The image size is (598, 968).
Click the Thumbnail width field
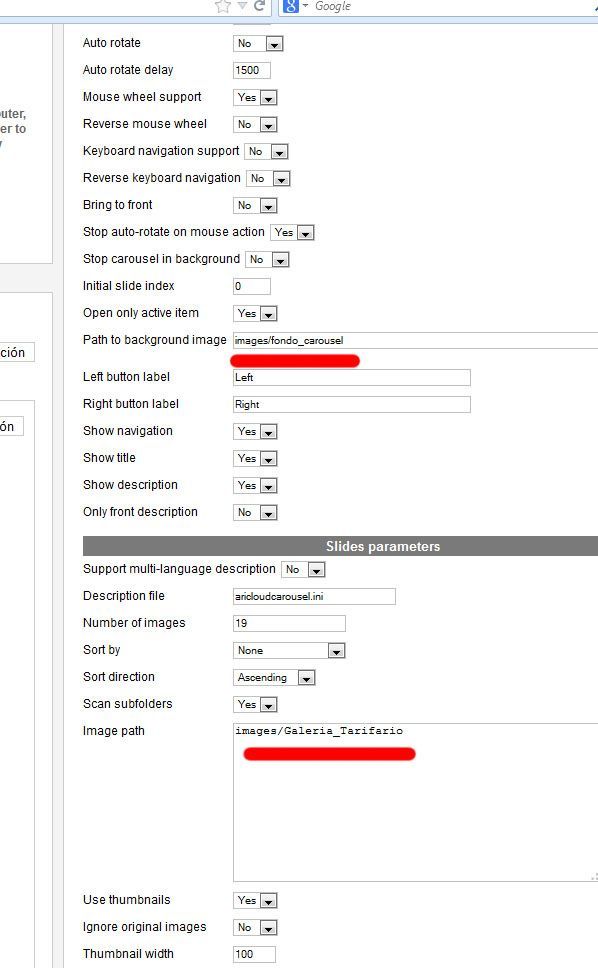point(254,954)
